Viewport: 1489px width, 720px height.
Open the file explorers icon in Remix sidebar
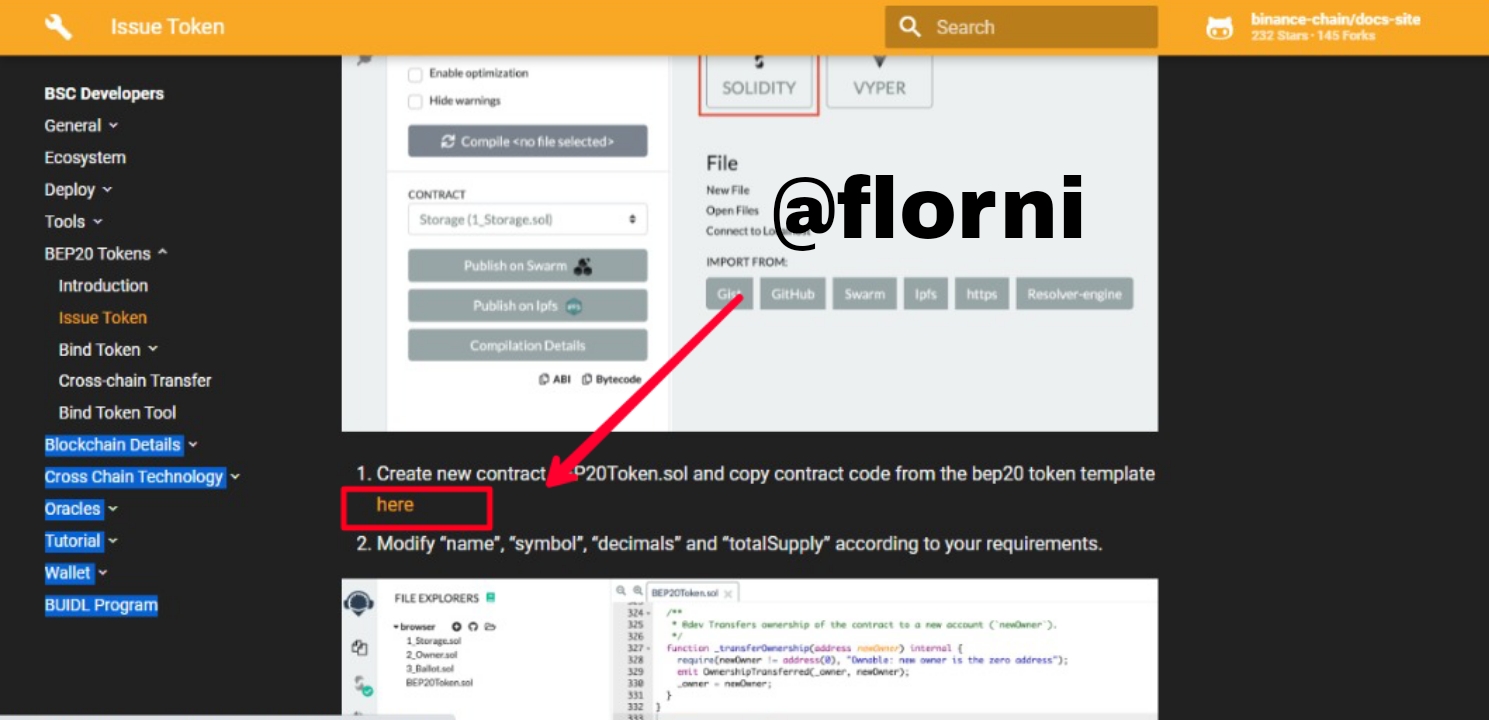(x=359, y=648)
